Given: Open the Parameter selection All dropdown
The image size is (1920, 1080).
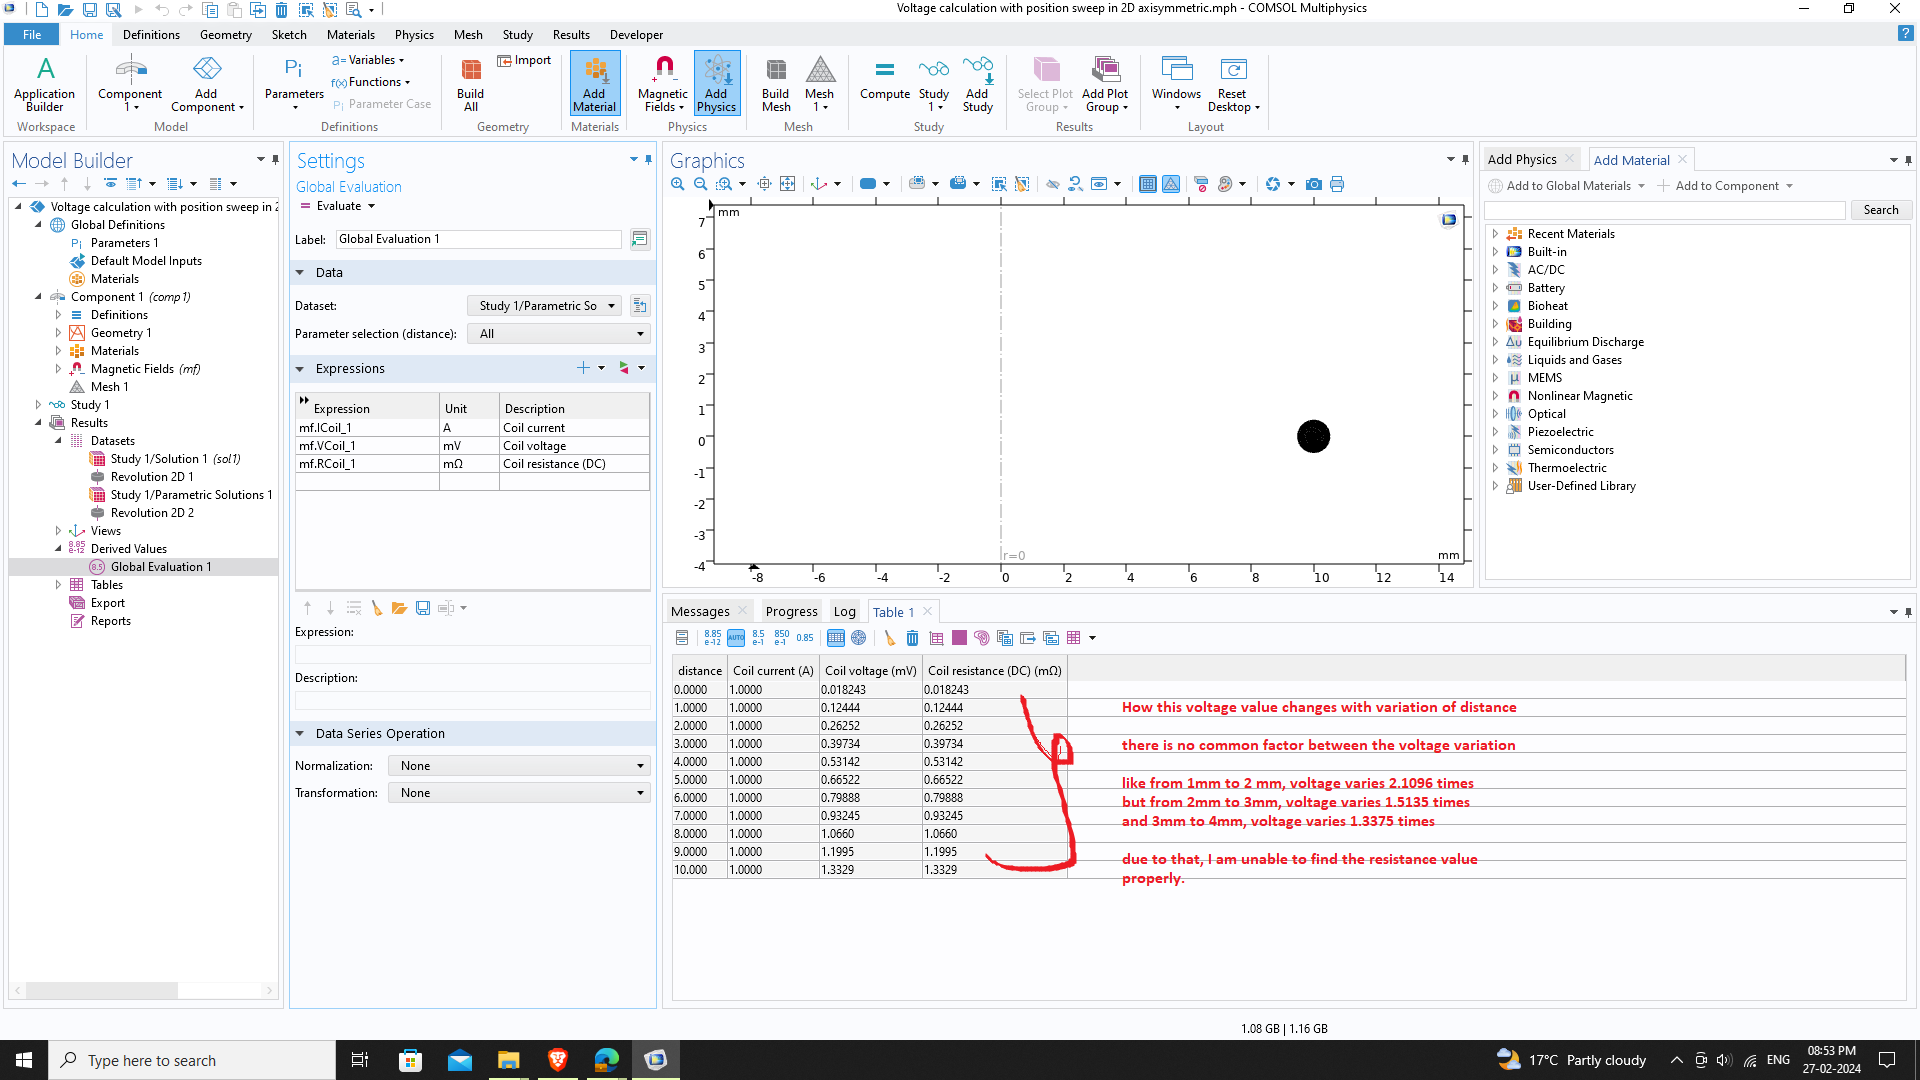Looking at the screenshot, I should 559,334.
